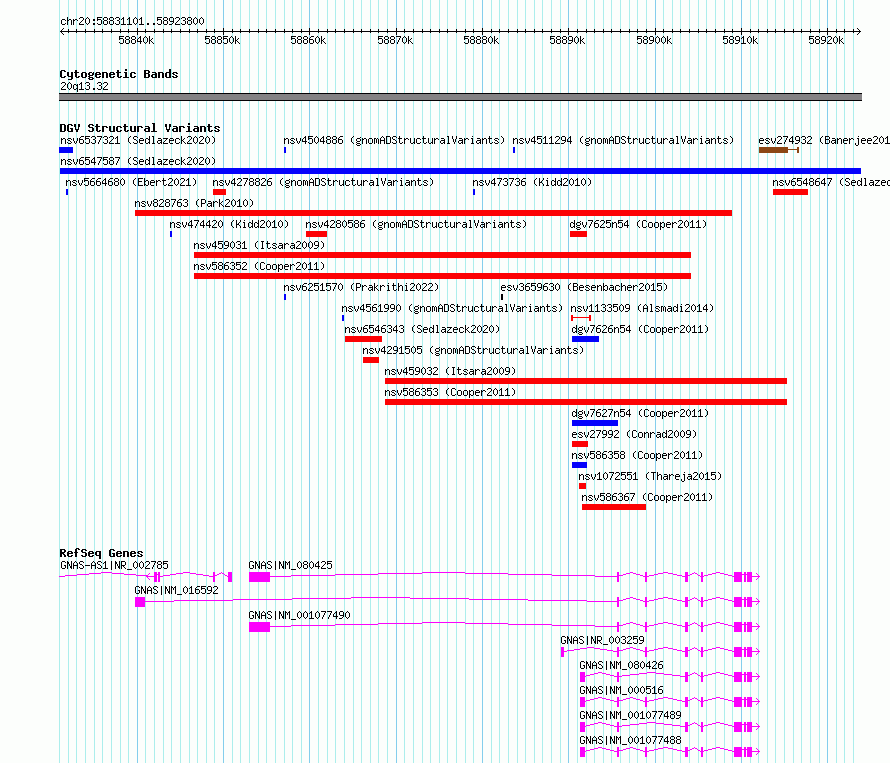Open the GNAS-AS1|NR_002785 gene label
The image size is (890, 763).
tap(114, 565)
